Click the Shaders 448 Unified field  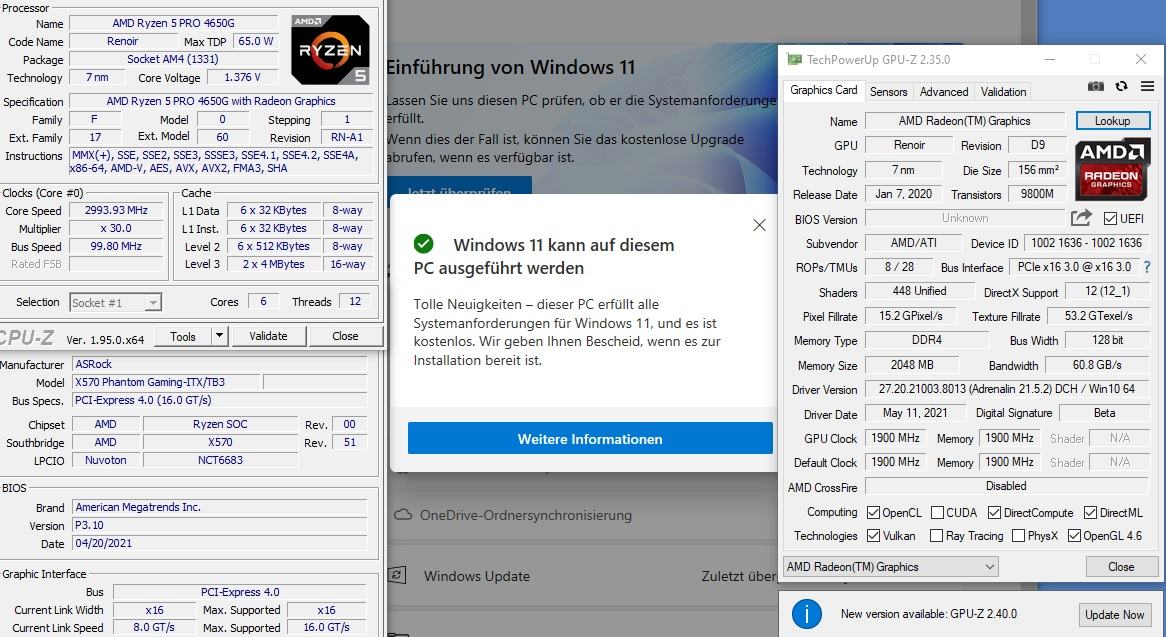click(919, 291)
